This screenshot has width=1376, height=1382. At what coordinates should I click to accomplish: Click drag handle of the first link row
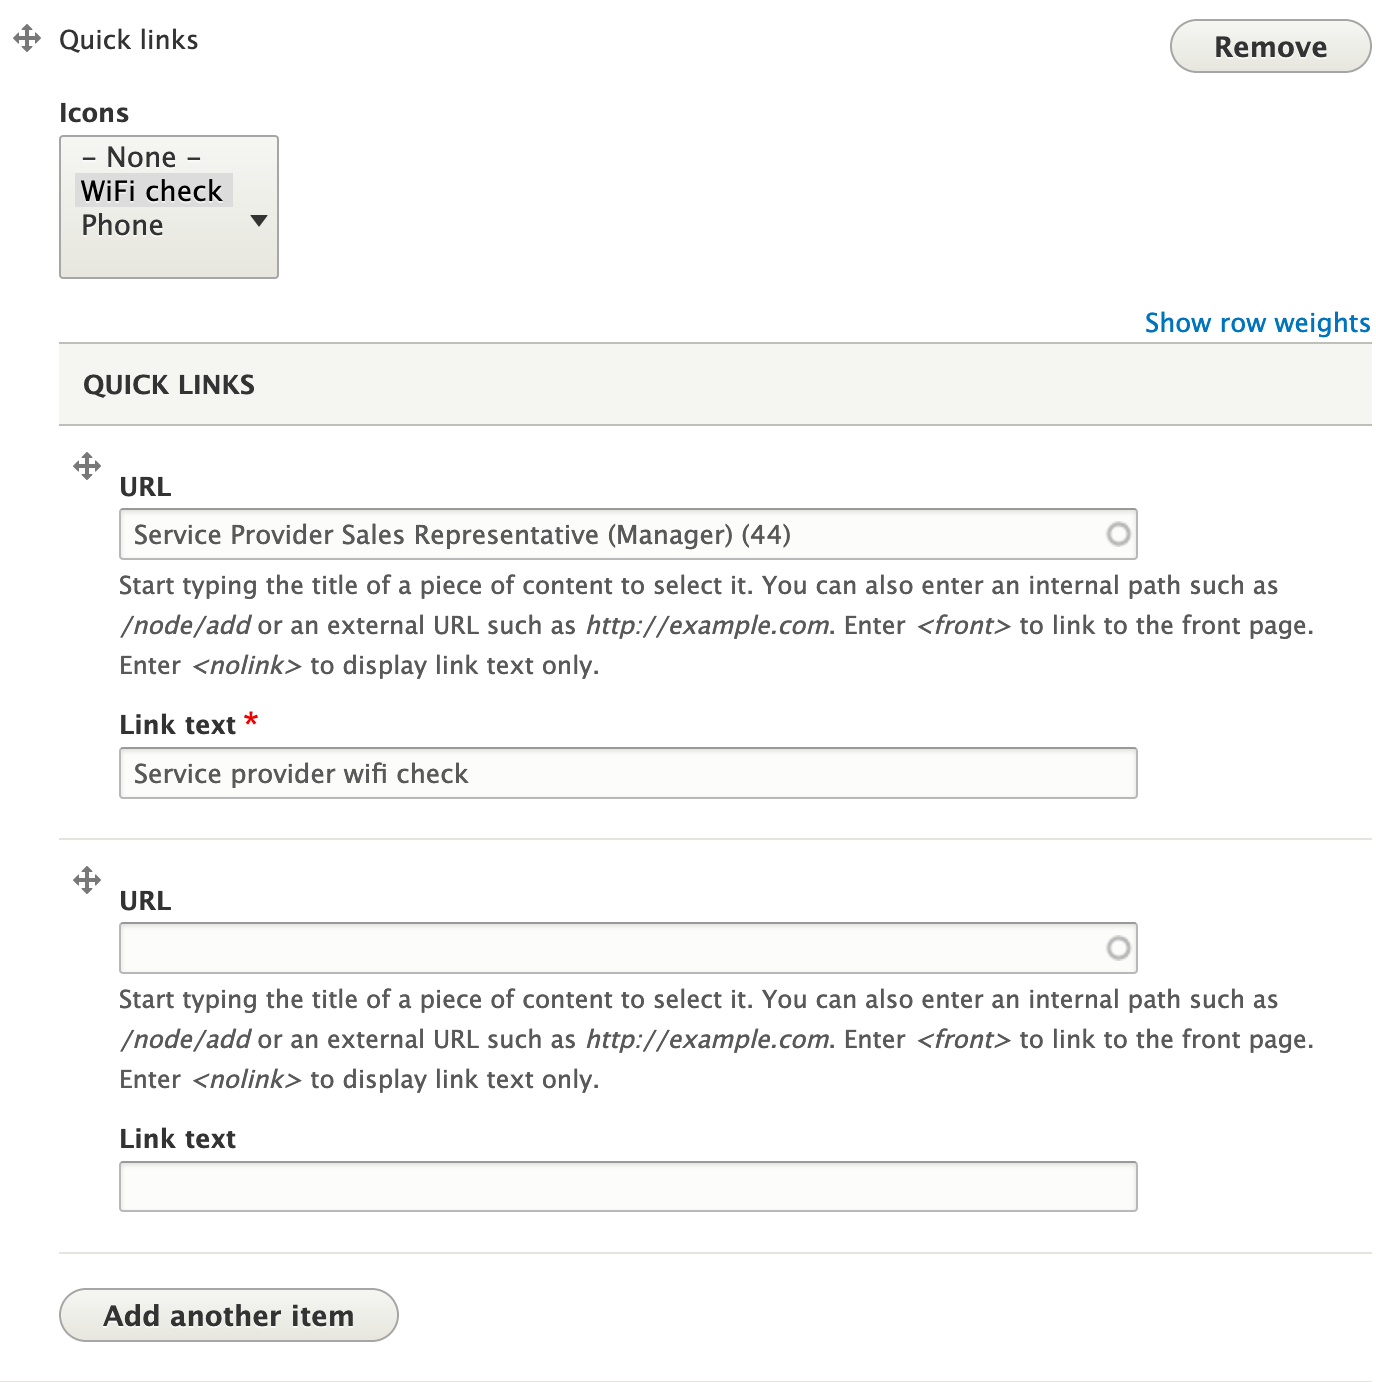point(87,466)
